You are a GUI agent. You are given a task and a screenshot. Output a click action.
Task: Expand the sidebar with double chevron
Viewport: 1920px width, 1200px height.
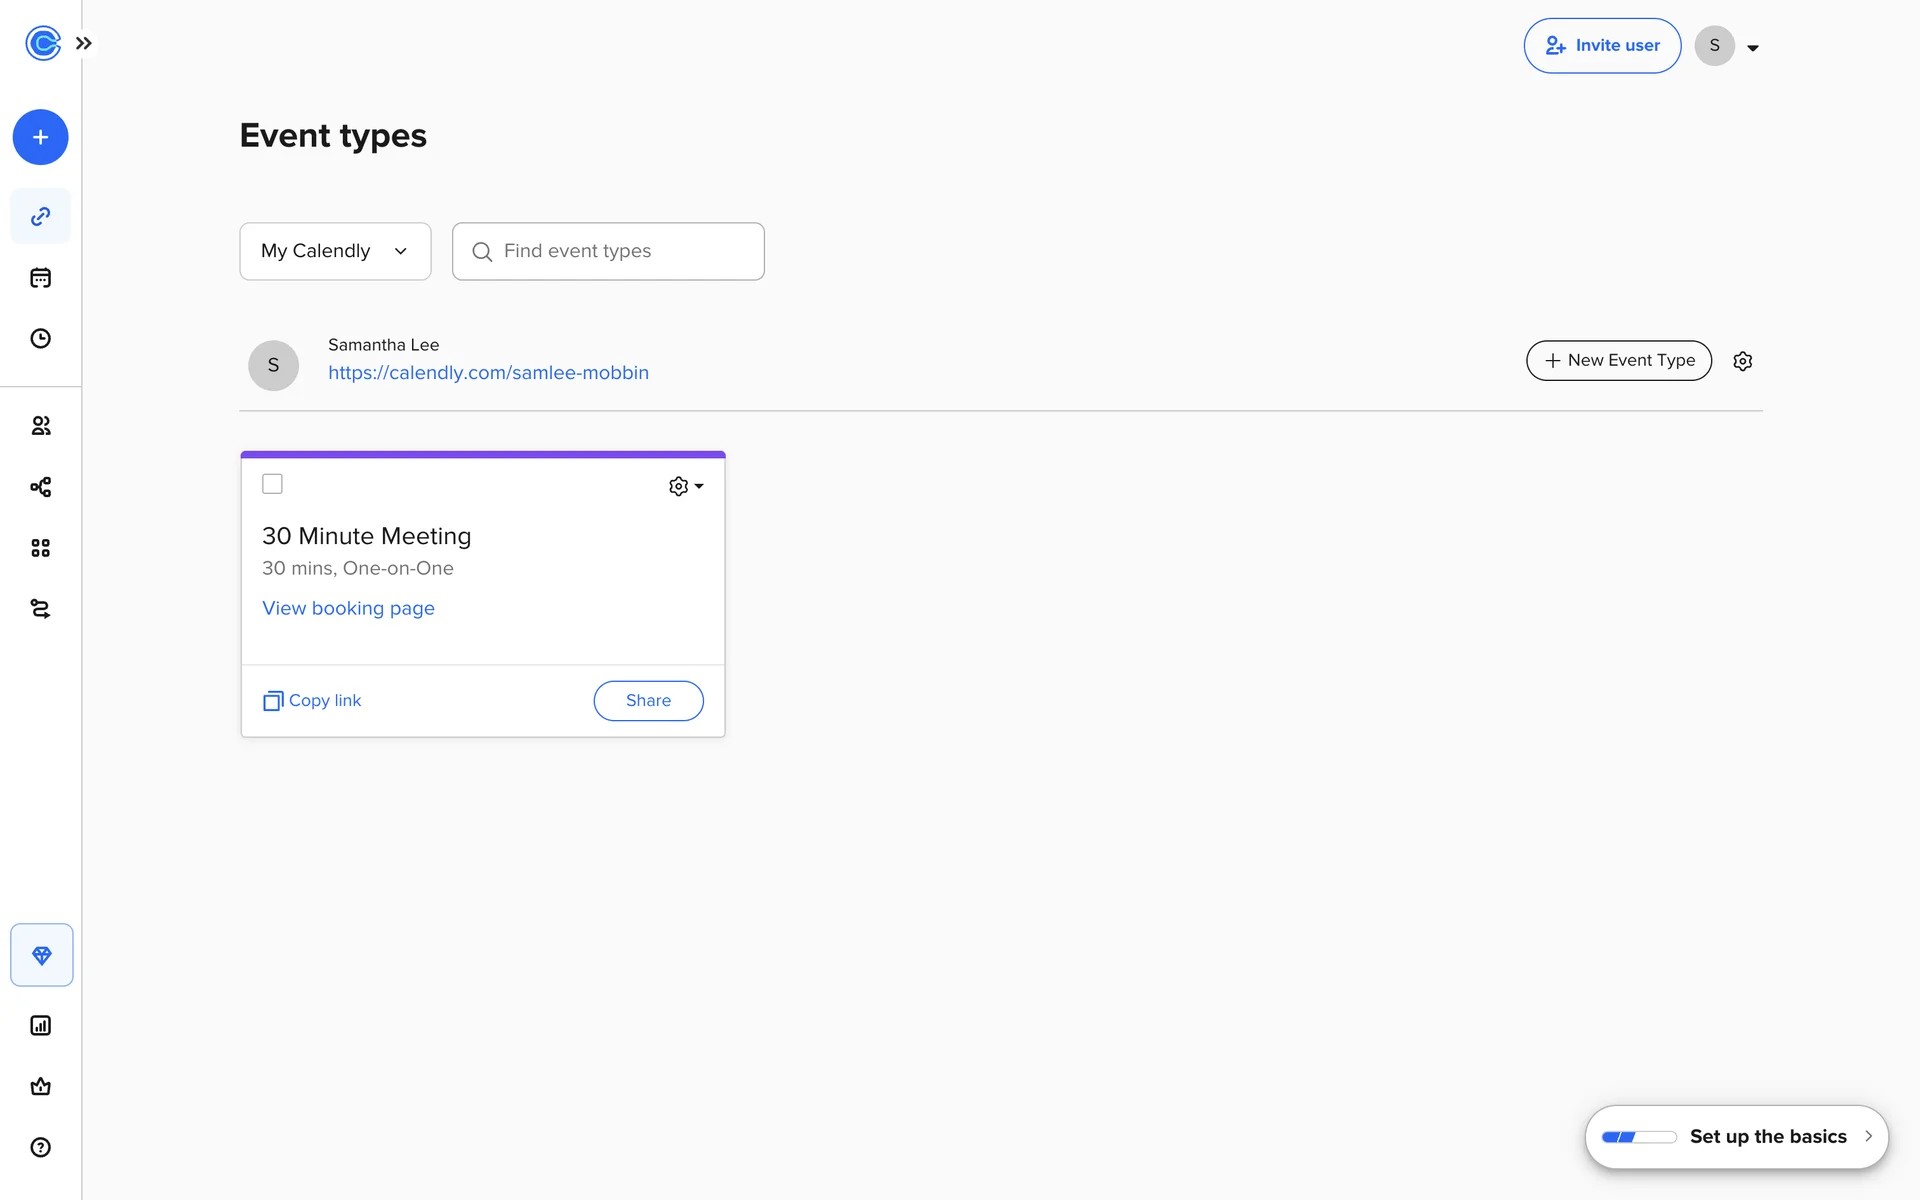(x=84, y=43)
